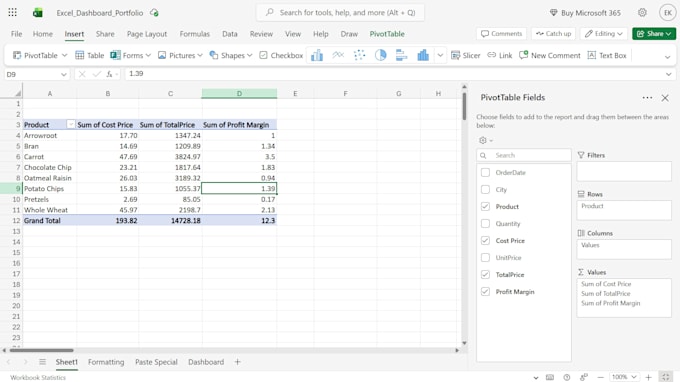The height and width of the screenshot is (382, 680).
Task: Click Buy Microsoft 365
Action: coord(585,13)
